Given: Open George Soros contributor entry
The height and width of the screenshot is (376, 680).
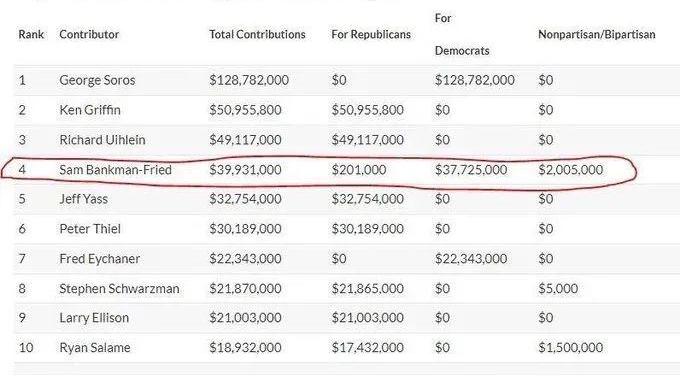Looking at the screenshot, I should point(97,80).
